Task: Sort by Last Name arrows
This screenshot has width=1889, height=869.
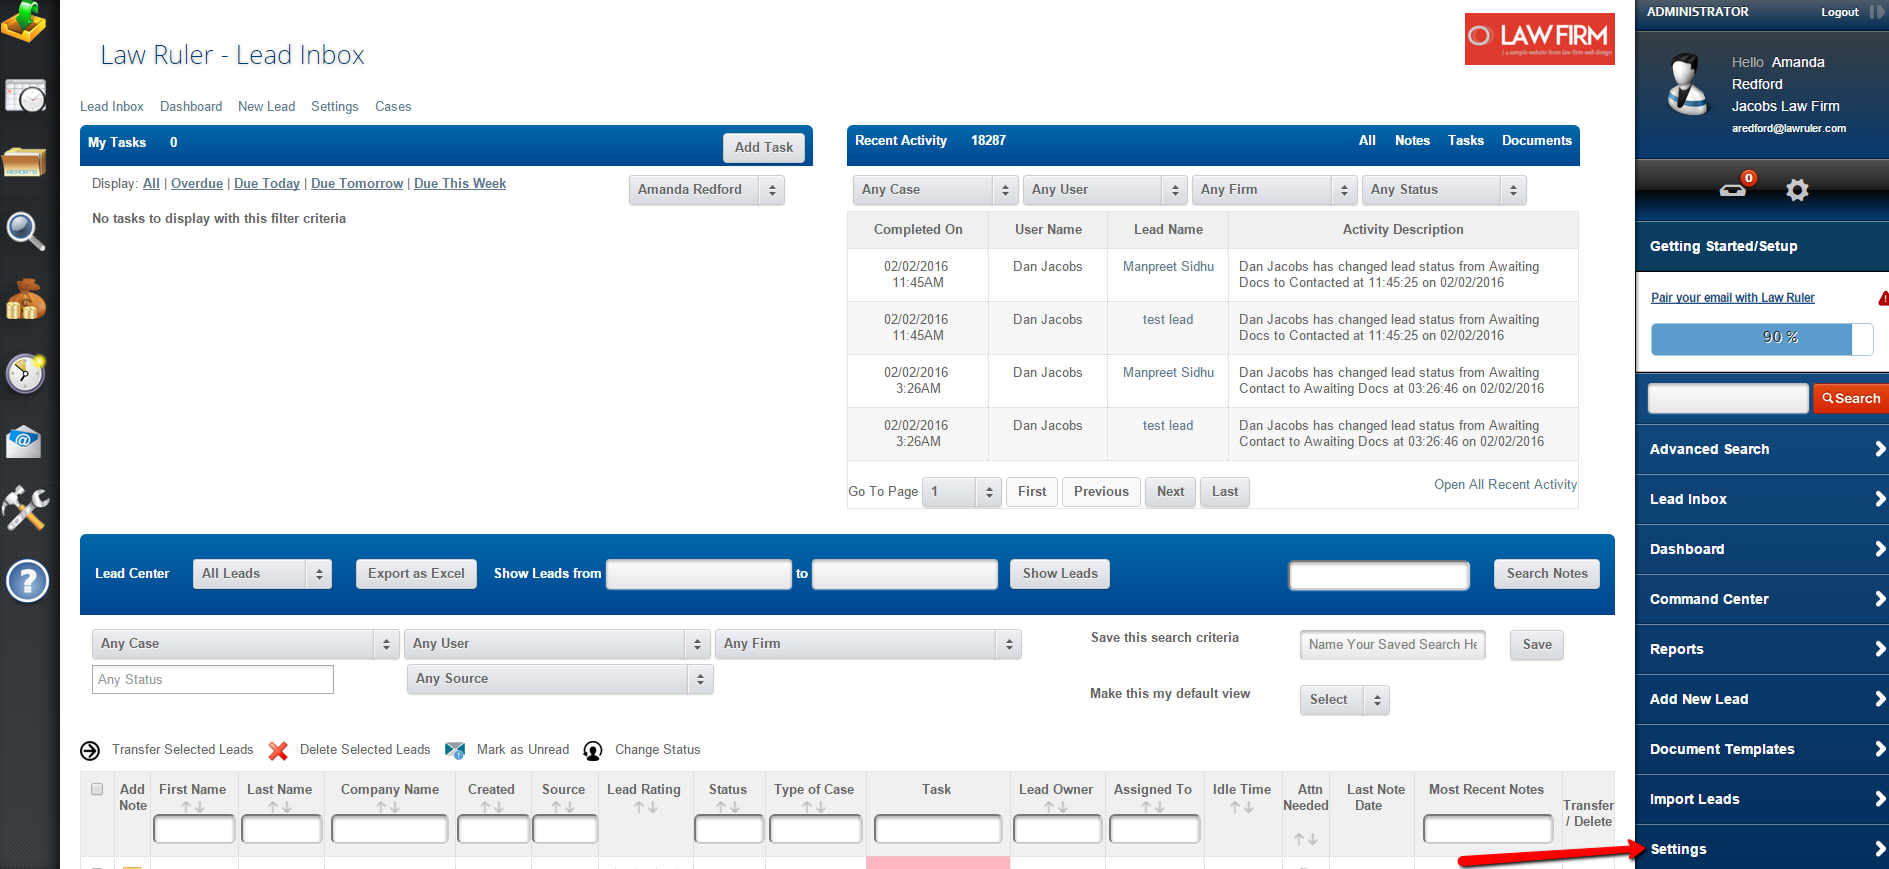Action: tap(280, 807)
